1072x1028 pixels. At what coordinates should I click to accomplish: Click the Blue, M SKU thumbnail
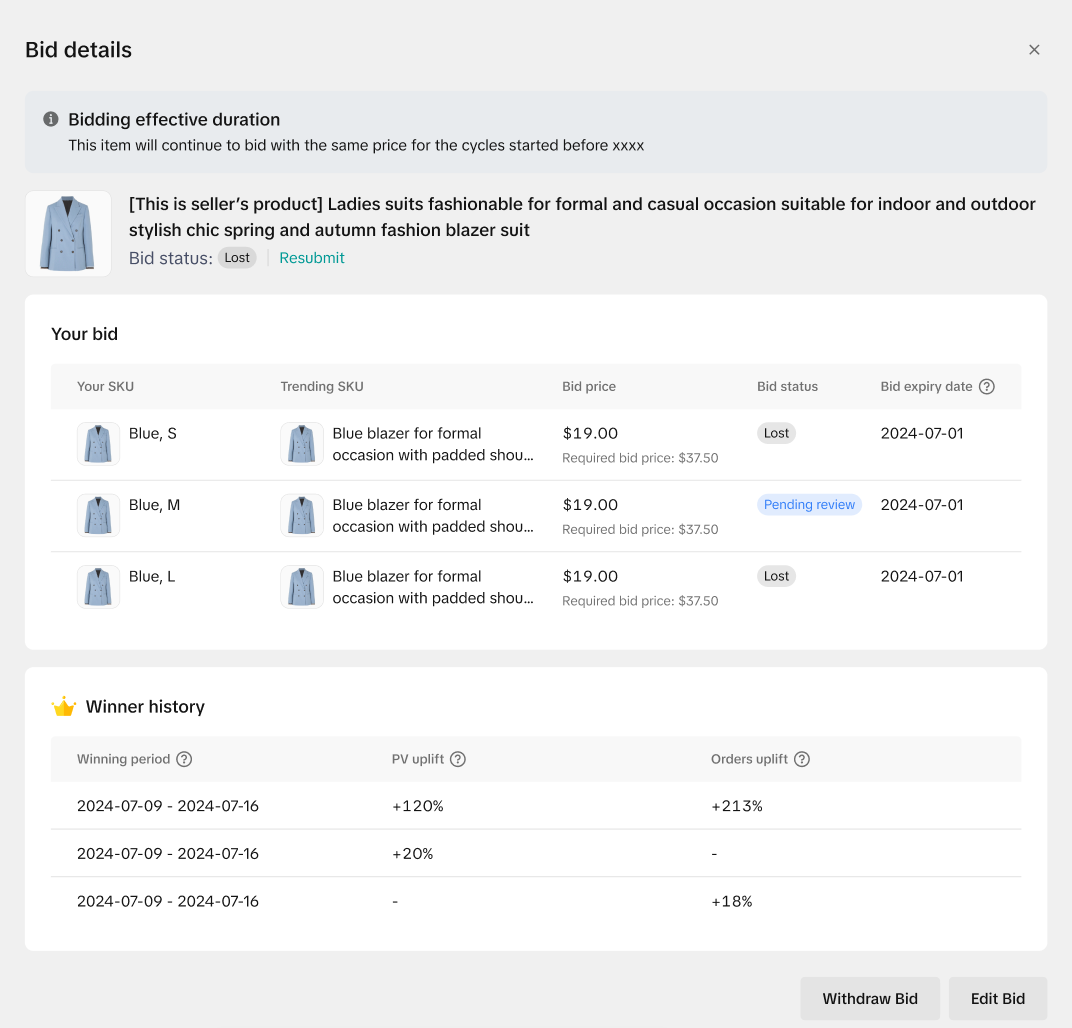[98, 515]
